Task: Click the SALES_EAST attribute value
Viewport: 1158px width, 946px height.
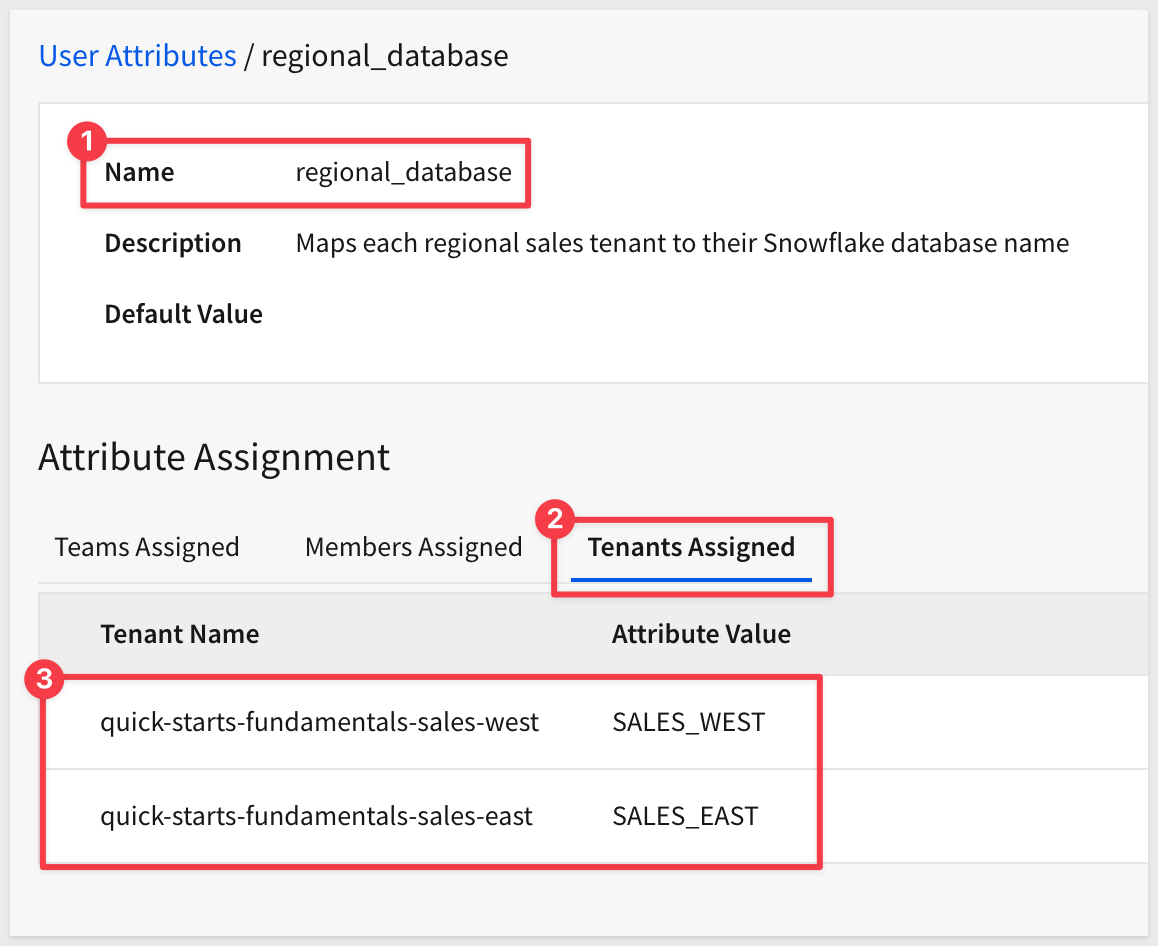Action: (685, 816)
